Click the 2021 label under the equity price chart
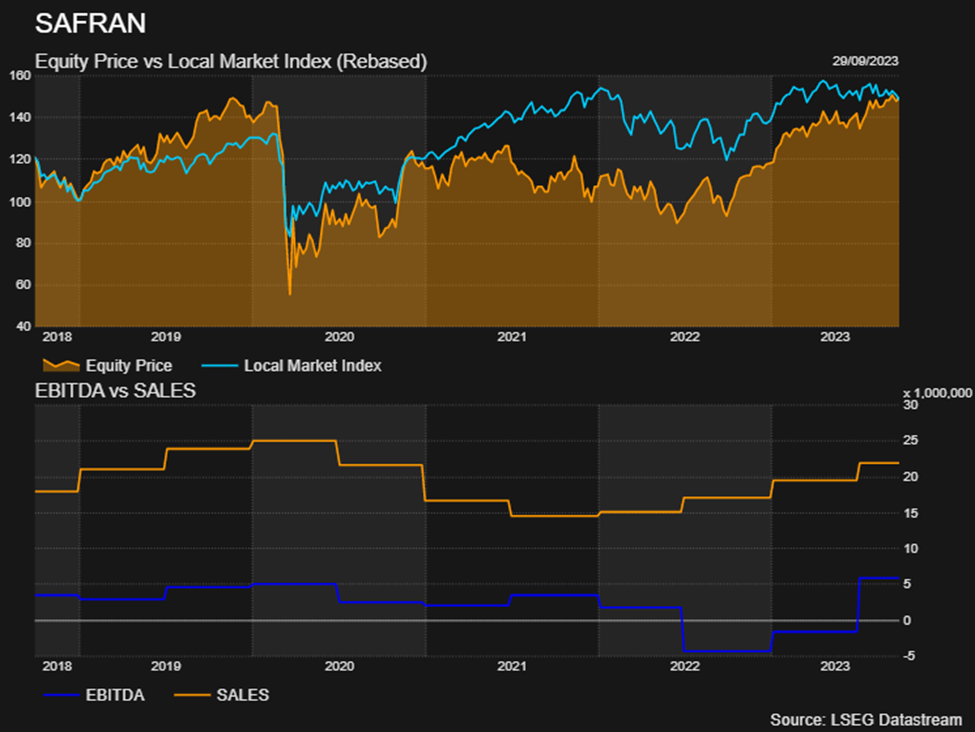975x732 pixels. pos(512,337)
